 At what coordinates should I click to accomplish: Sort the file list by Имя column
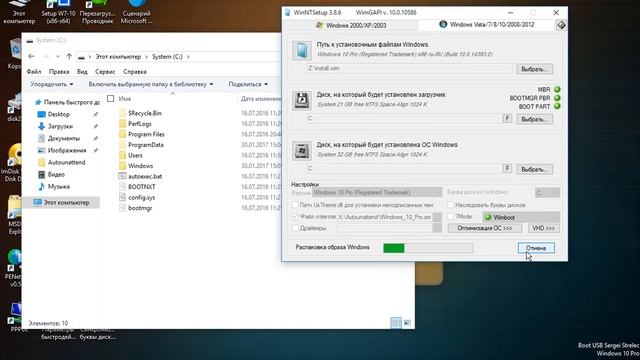pos(124,99)
